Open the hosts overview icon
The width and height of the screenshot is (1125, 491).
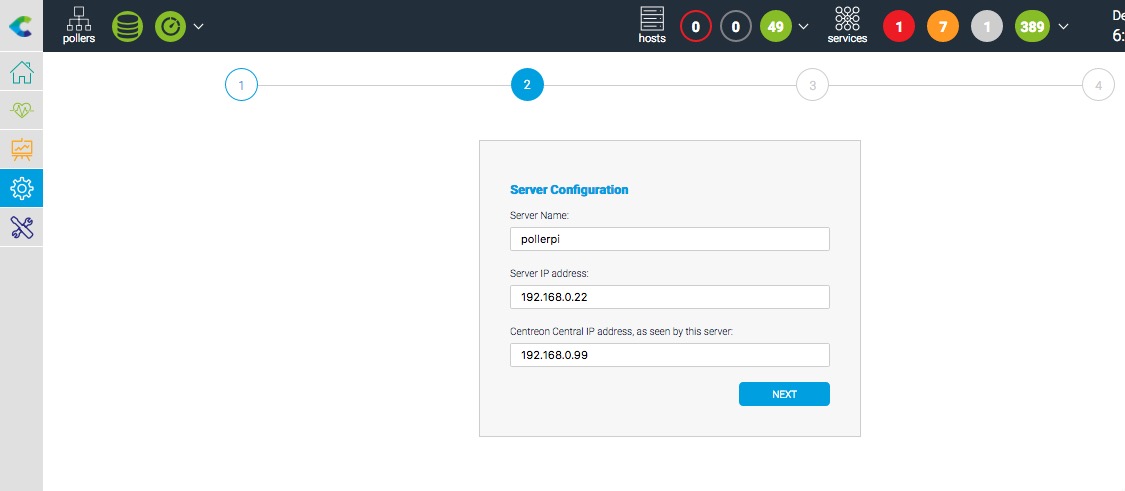coord(652,25)
